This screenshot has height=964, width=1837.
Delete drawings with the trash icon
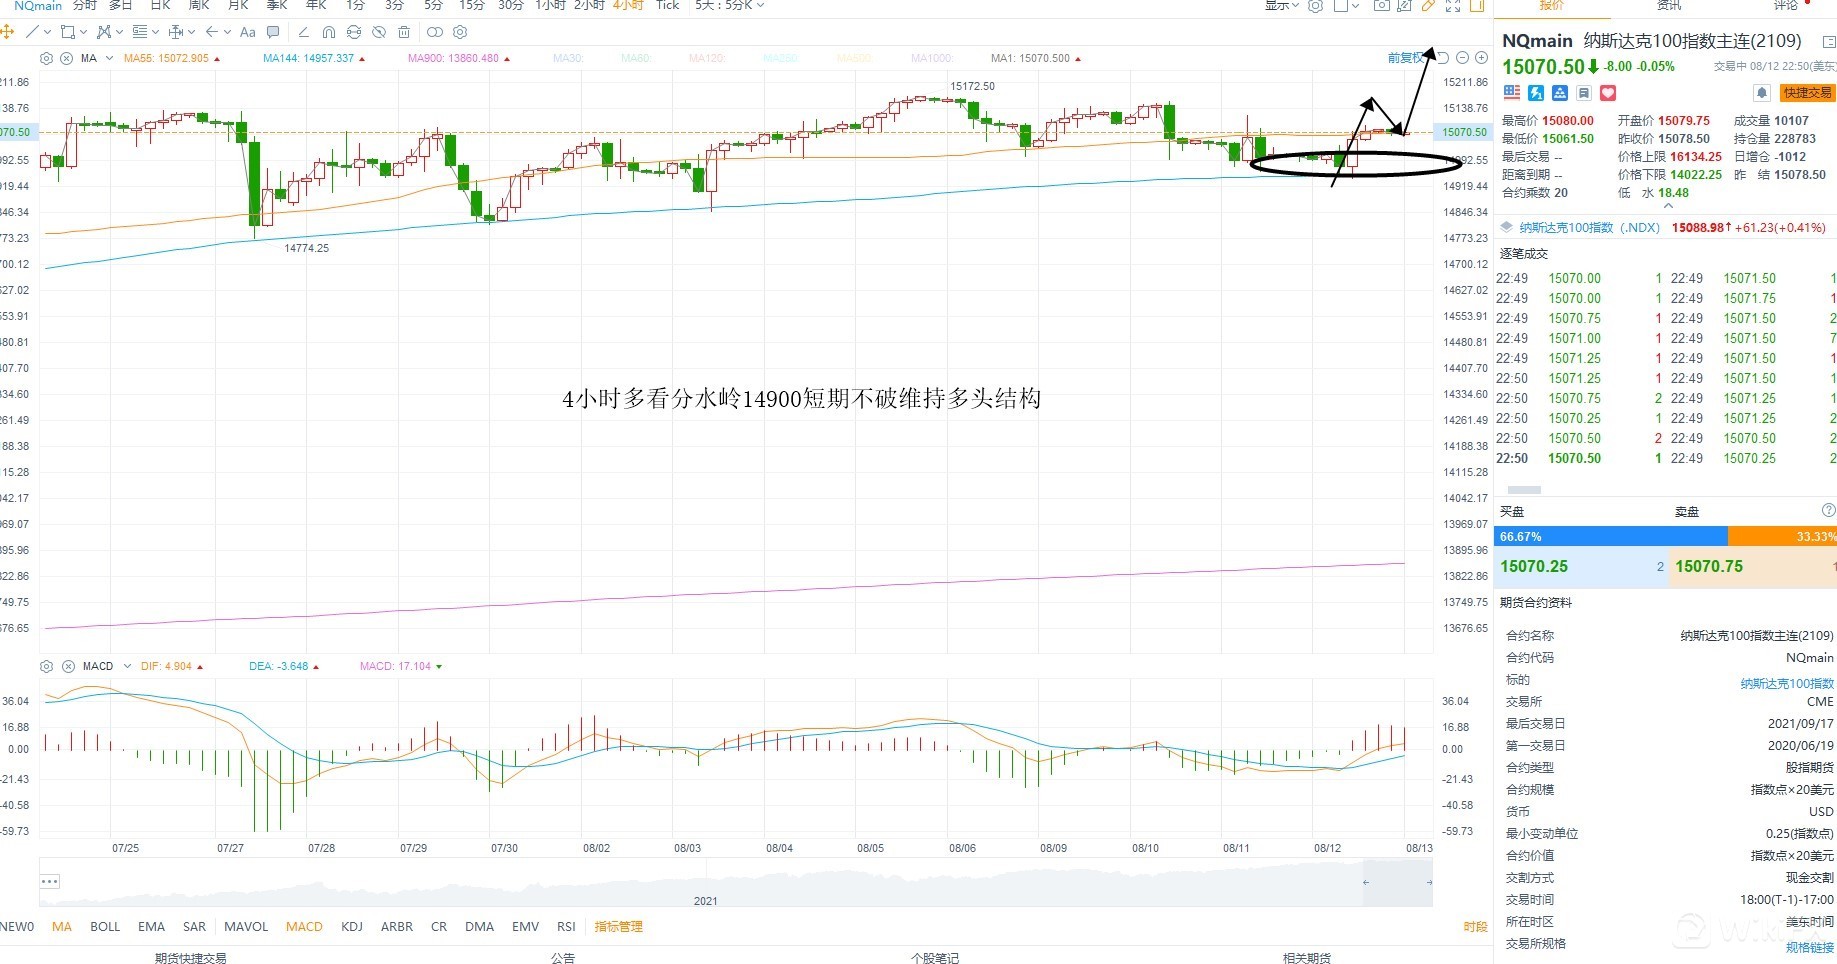[x=404, y=32]
